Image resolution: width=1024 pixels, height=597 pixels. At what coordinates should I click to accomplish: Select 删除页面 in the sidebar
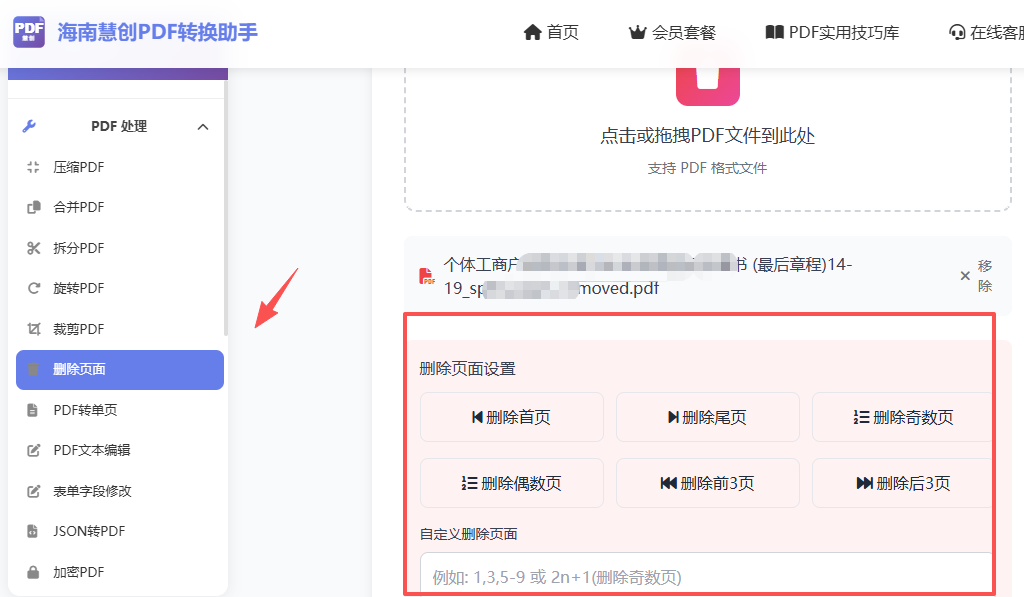[x=120, y=370]
